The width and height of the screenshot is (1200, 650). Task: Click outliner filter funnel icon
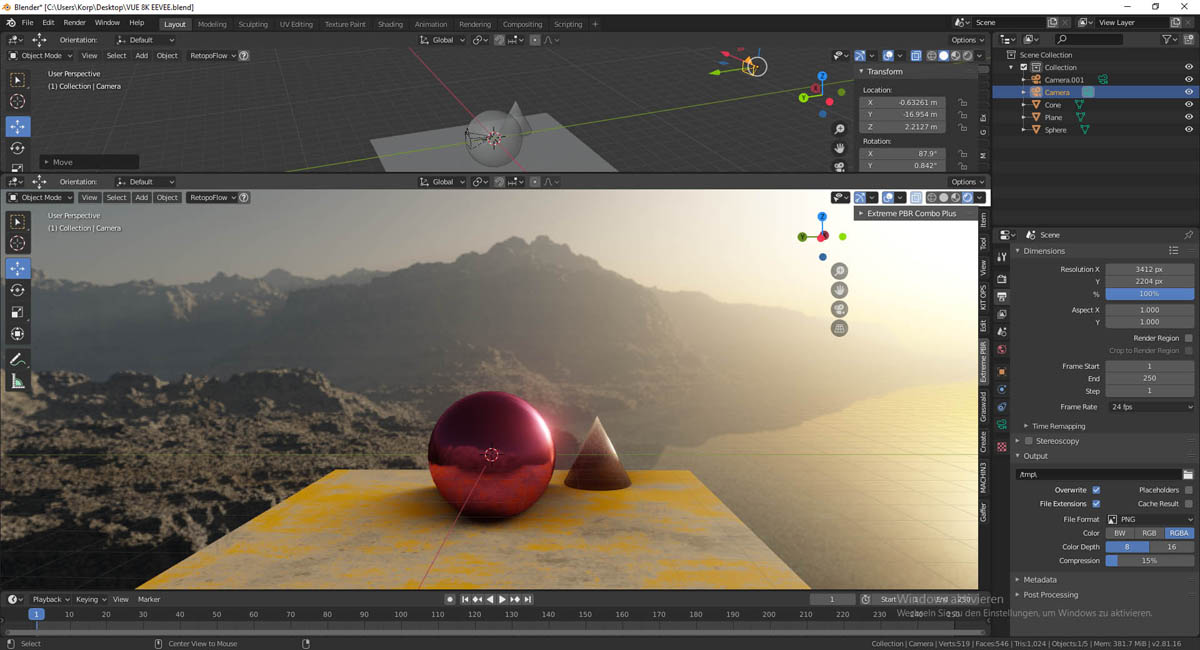click(x=1168, y=39)
